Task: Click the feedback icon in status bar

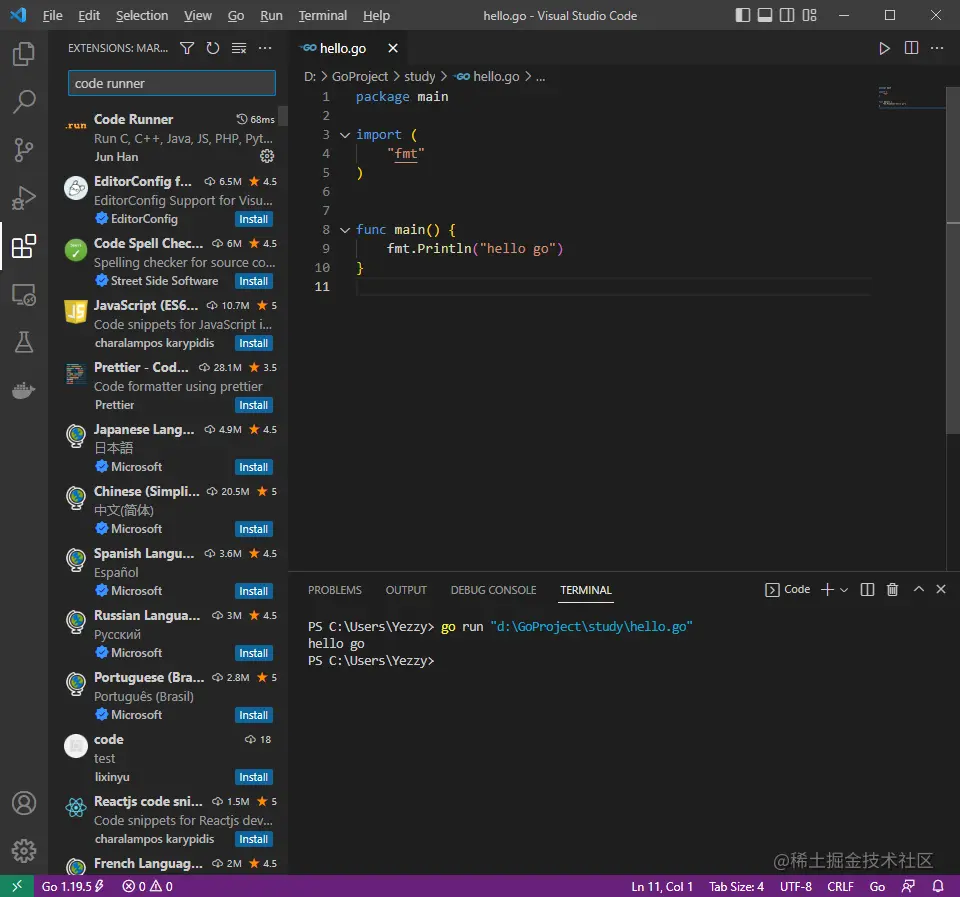Action: 908,886
